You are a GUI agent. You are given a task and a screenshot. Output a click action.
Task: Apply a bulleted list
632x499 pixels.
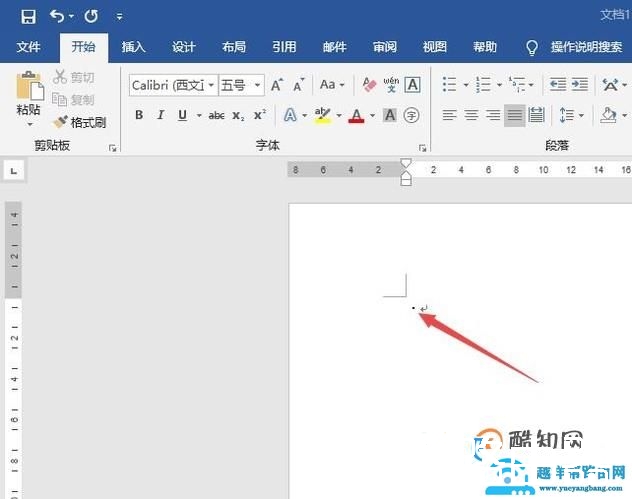449,85
